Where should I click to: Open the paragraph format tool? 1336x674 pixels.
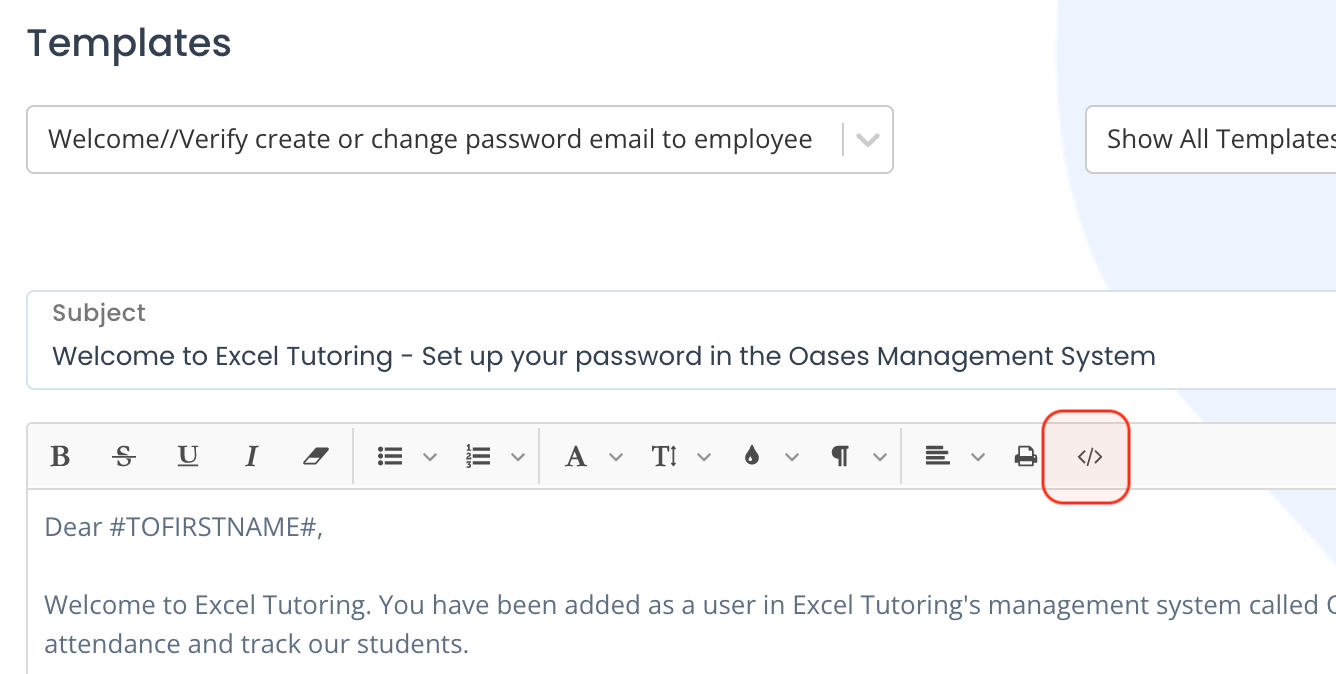[840, 457]
